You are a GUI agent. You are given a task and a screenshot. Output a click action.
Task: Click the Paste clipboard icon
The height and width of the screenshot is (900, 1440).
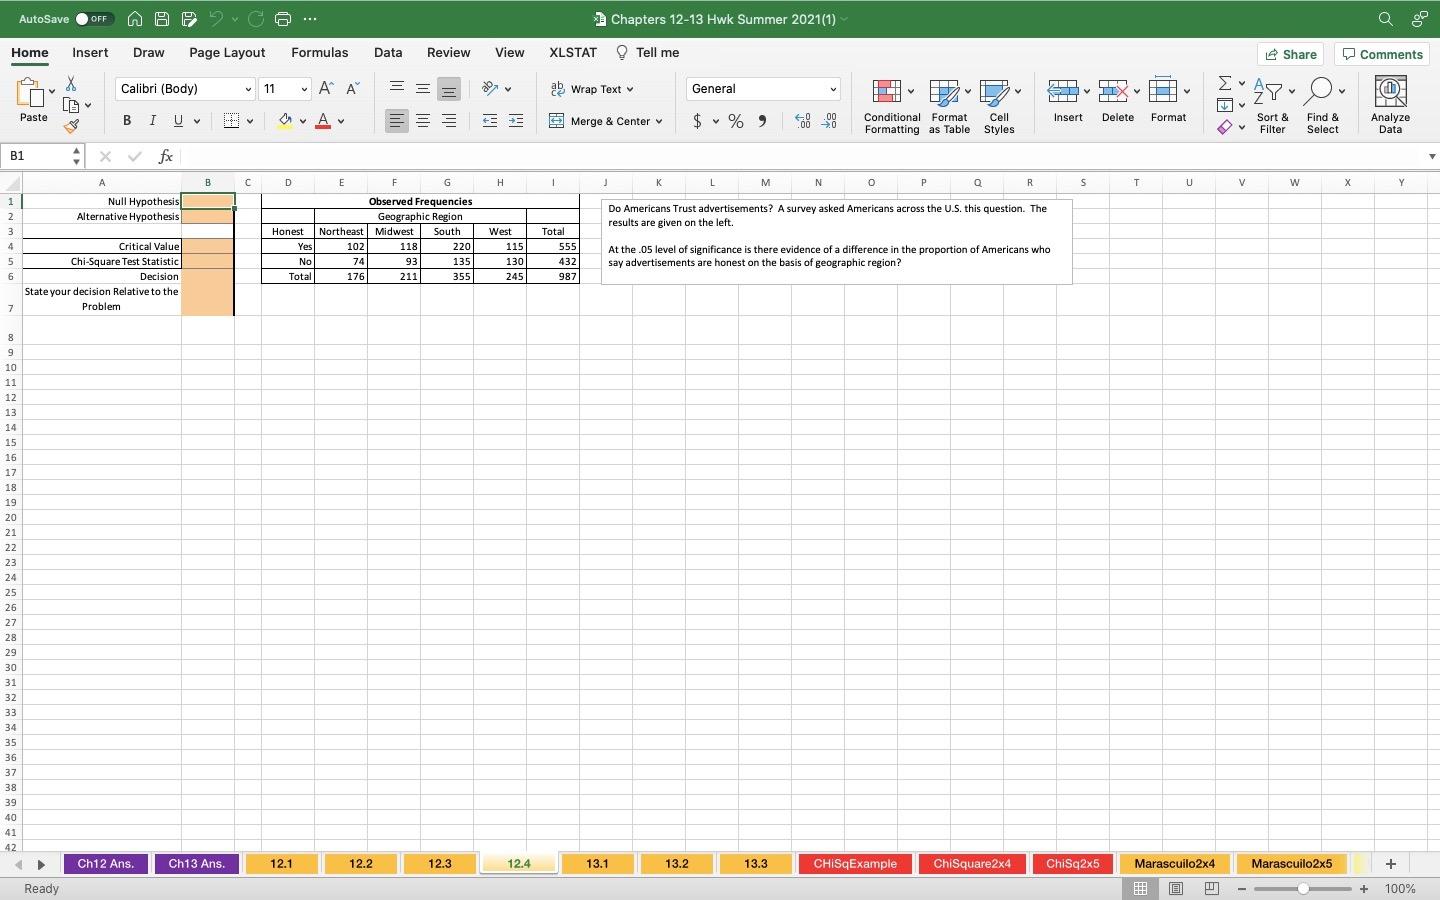point(33,93)
